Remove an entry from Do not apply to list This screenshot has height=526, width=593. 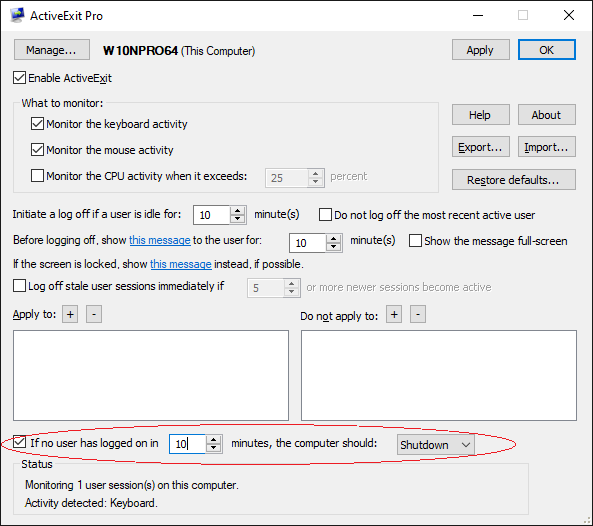pyautogui.click(x=418, y=314)
